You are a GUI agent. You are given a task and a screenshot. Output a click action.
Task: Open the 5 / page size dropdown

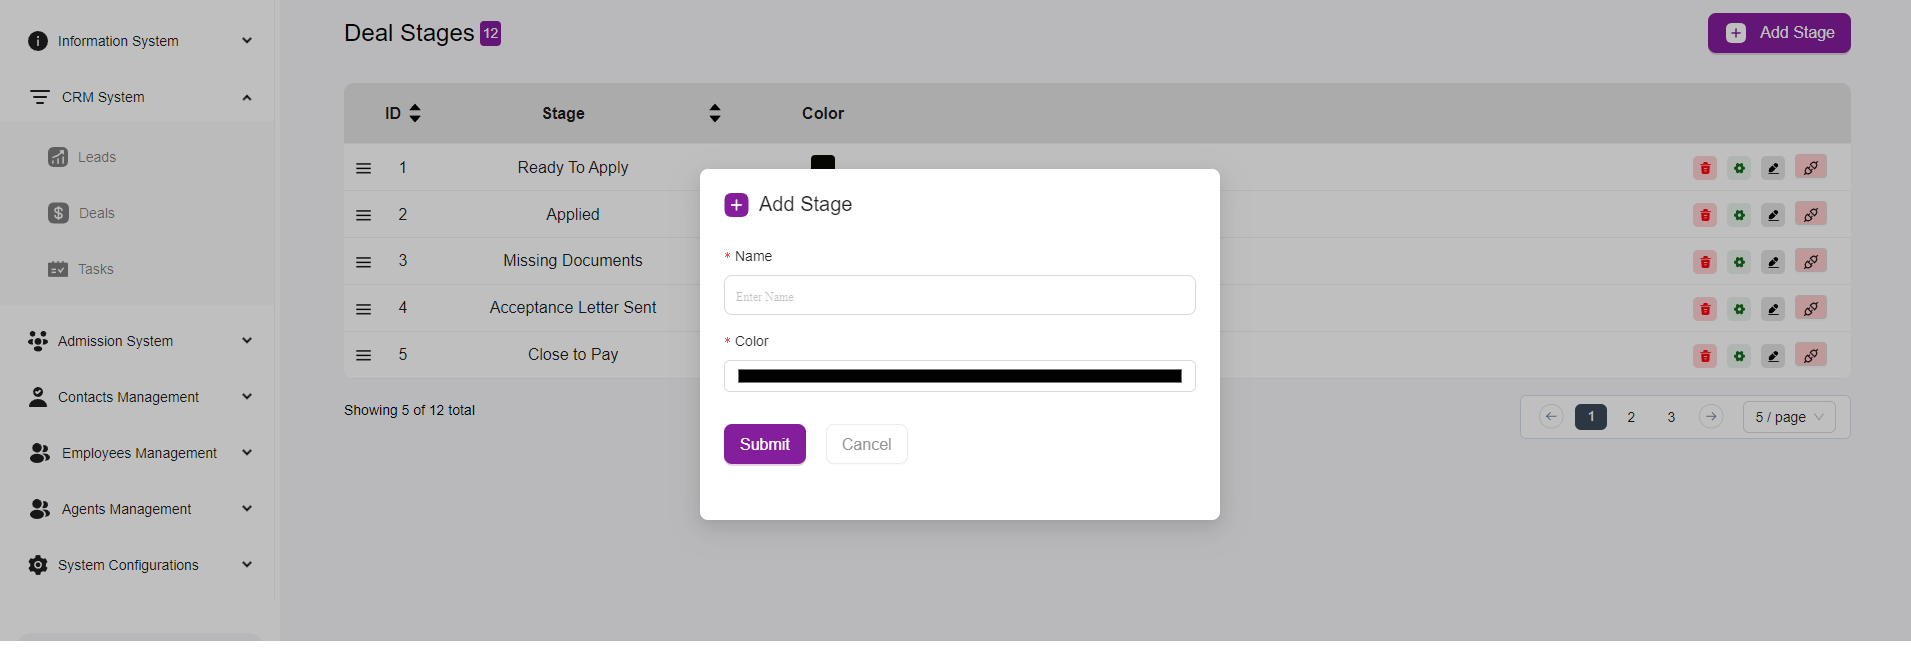(1789, 417)
